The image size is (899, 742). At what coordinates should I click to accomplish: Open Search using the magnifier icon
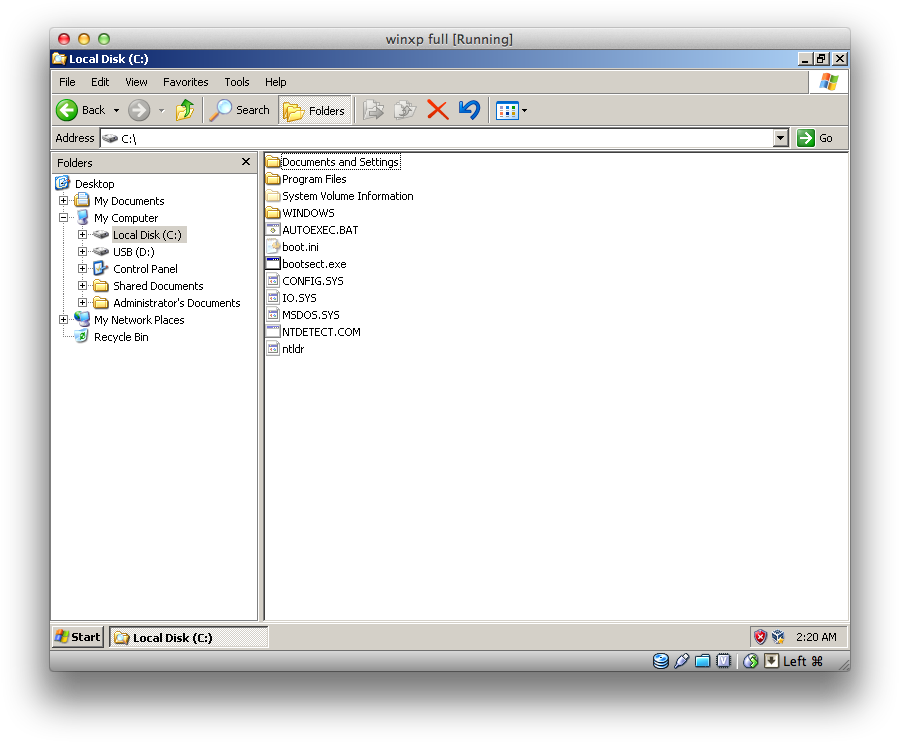pos(220,110)
